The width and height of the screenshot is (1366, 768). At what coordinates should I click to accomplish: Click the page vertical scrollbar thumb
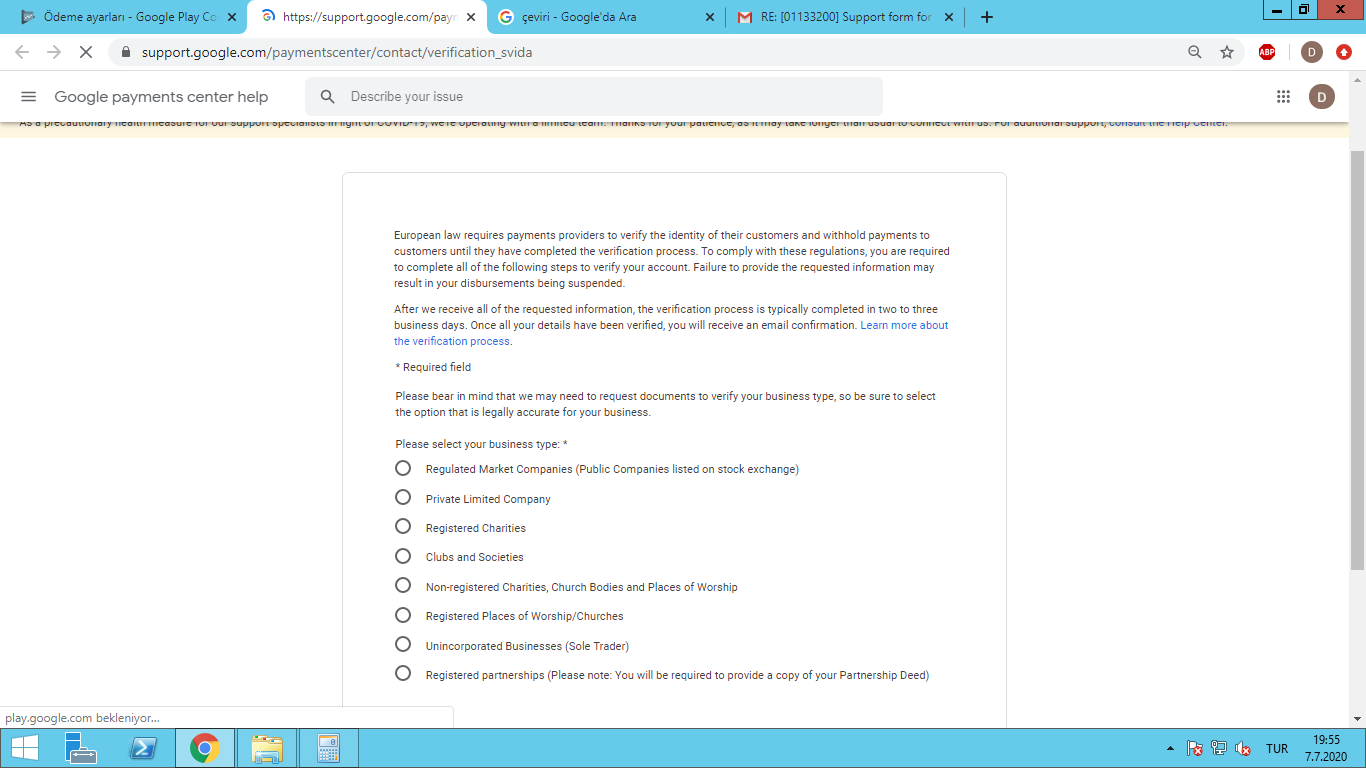pos(1357,360)
